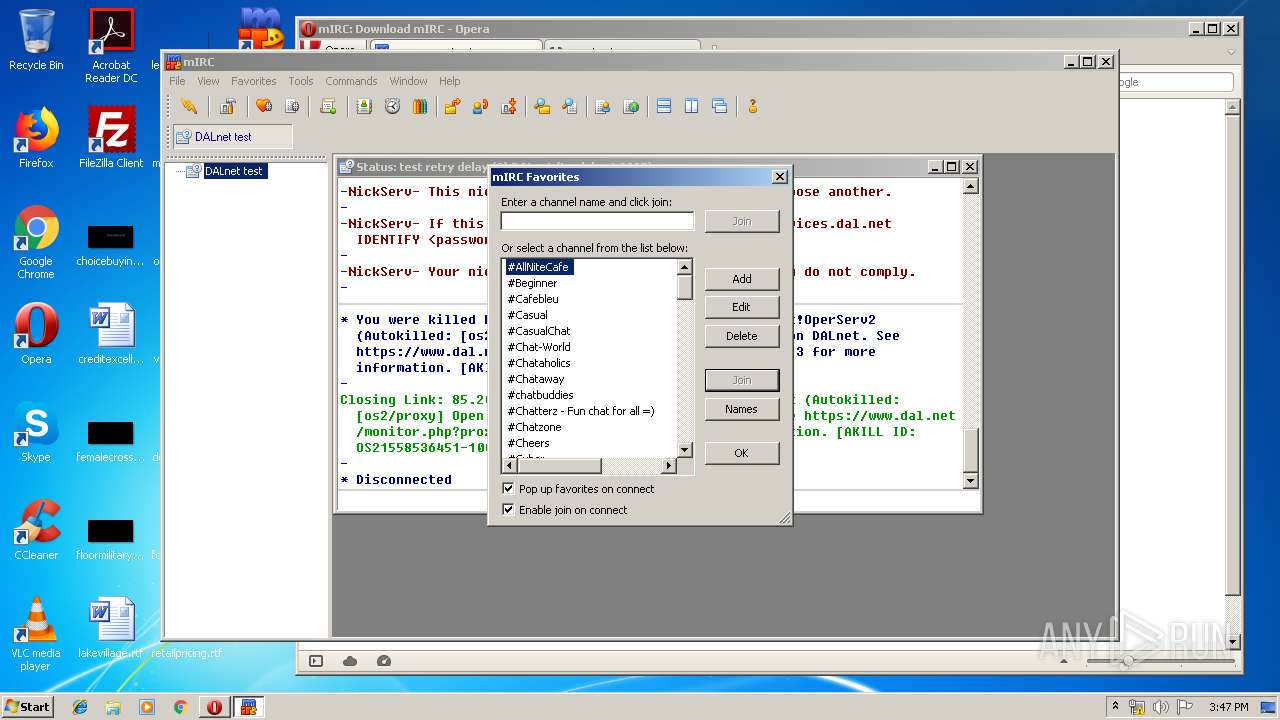The image size is (1280, 720).
Task: Open the Timer clock toolbar icon
Action: [x=392, y=106]
